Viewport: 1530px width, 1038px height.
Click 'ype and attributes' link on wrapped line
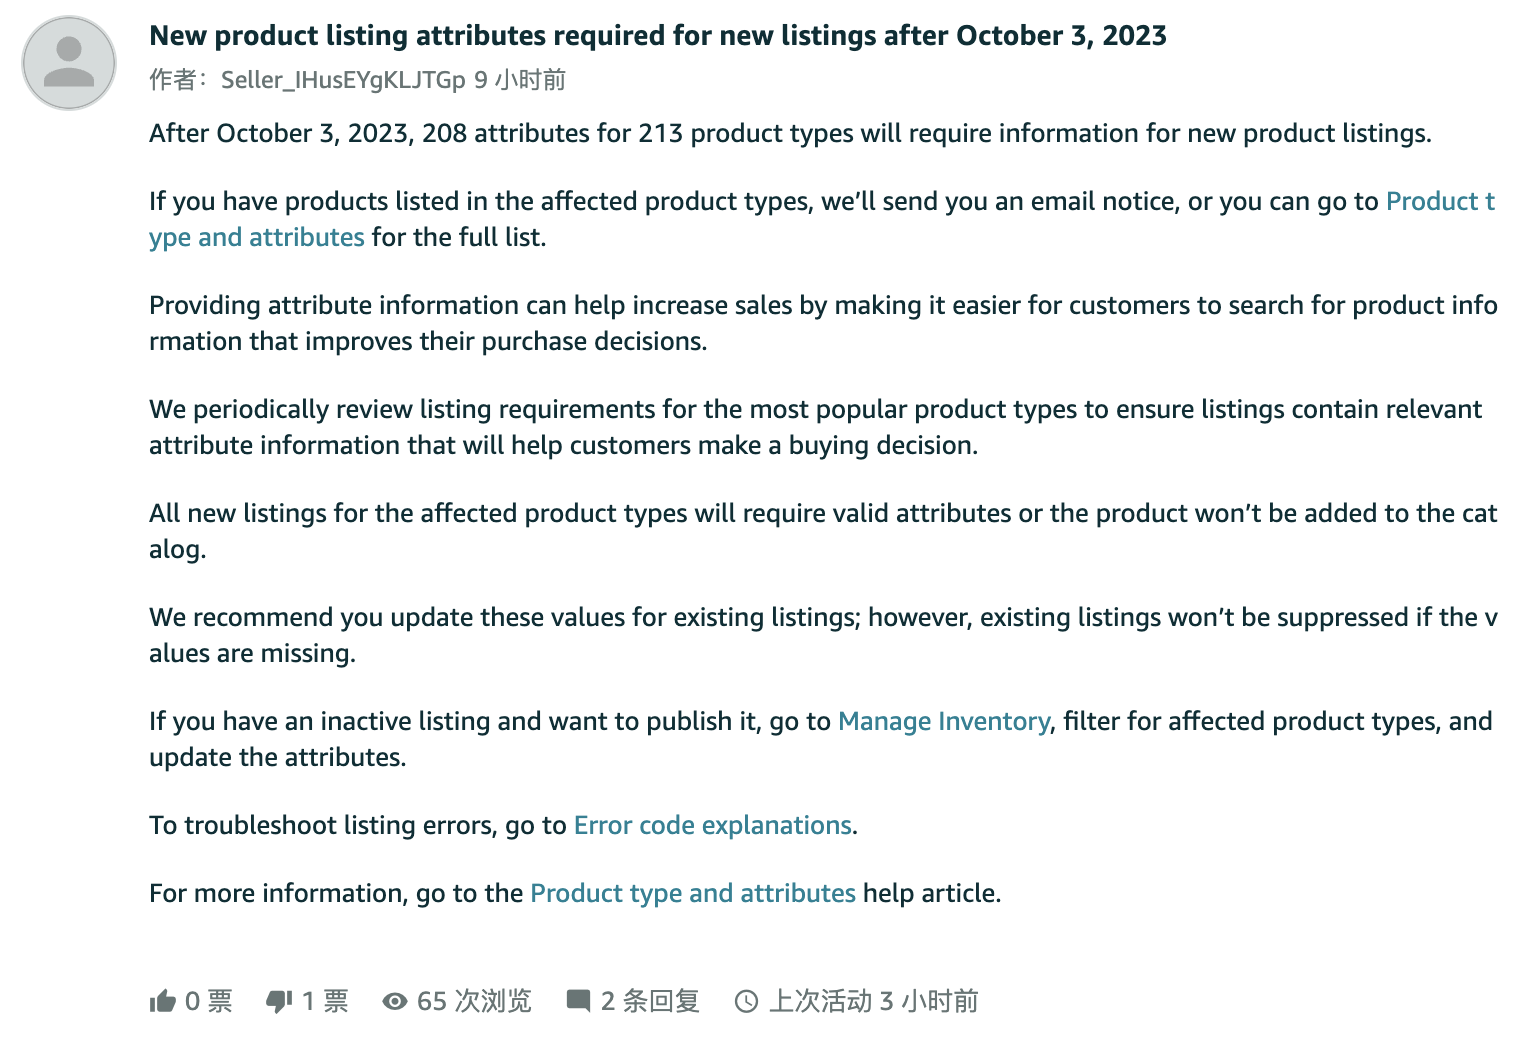(257, 237)
